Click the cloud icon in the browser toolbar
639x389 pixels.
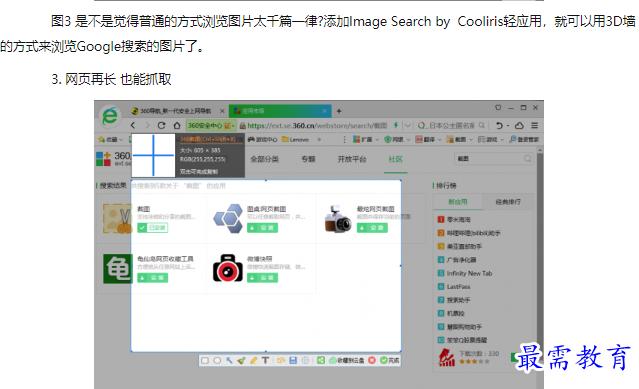click(519, 125)
